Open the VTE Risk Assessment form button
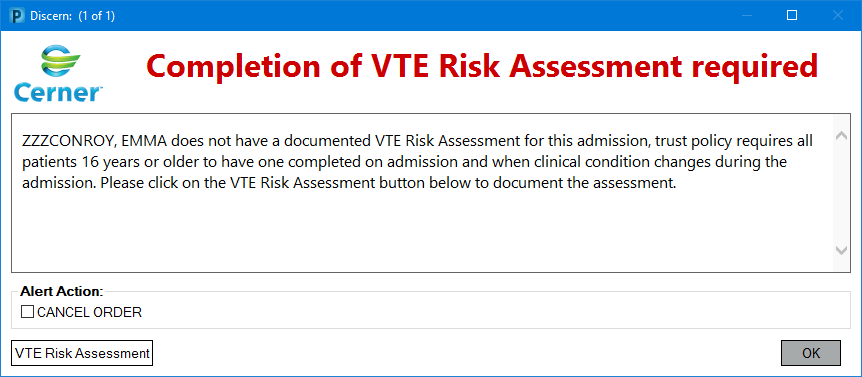This screenshot has width=862, height=377. 82,353
